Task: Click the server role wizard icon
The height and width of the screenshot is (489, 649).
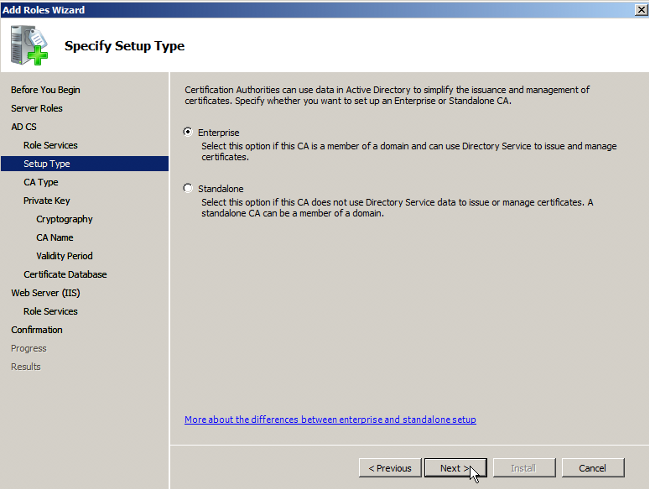Action: click(29, 45)
